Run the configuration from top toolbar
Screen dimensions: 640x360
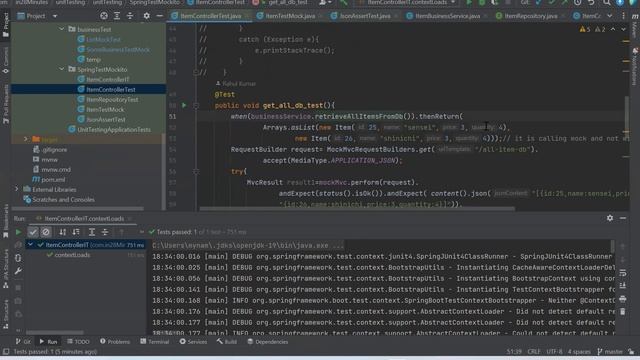pyautogui.click(x=469, y=2)
